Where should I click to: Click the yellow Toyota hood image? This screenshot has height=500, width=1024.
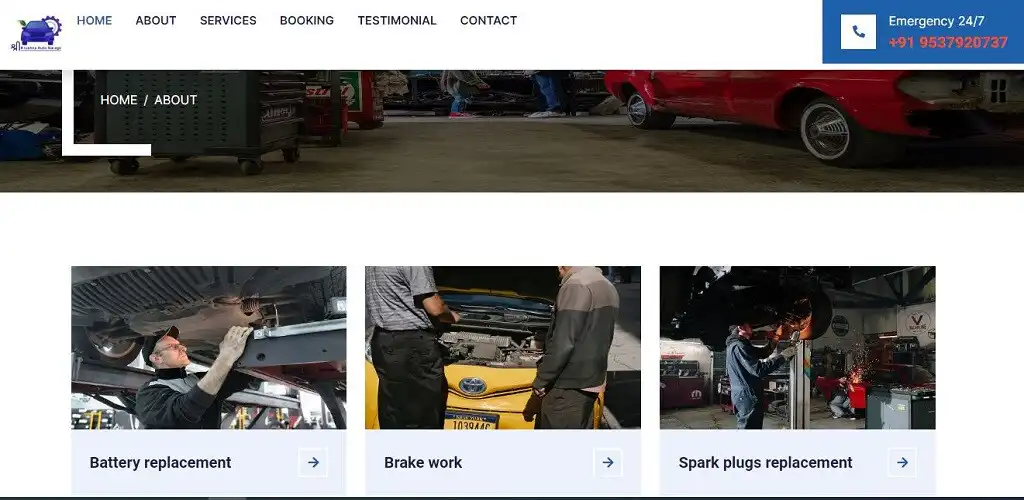[x=502, y=347]
